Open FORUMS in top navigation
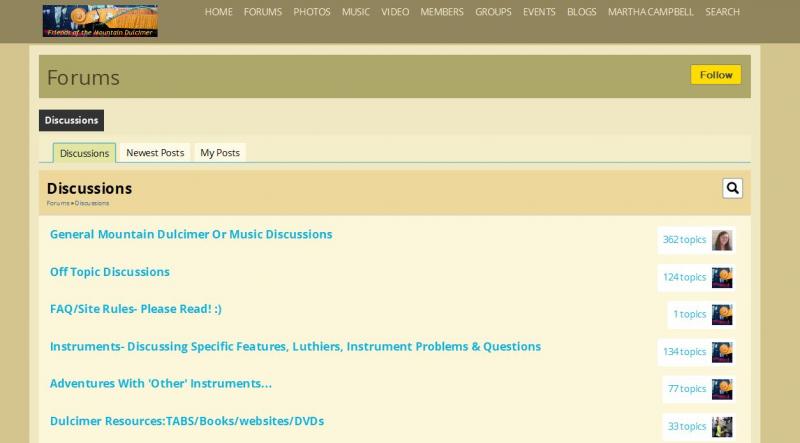The width and height of the screenshot is (800, 443). pyautogui.click(x=263, y=12)
